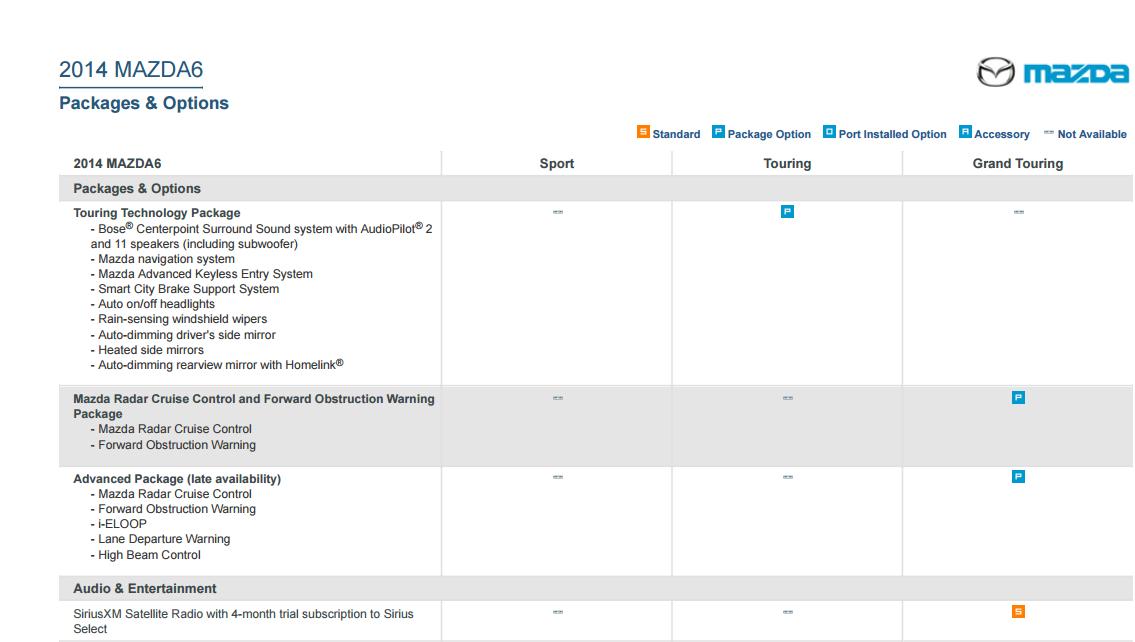Click the orange Standard legend icon

pos(643,132)
